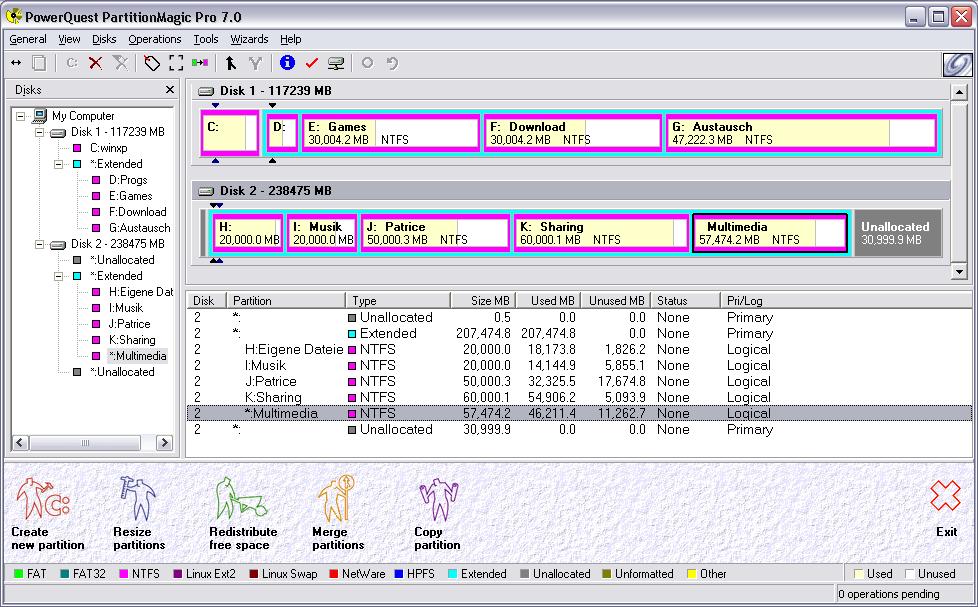Viewport: 978px width, 607px height.
Task: Click the grayed Undelete partition toolbar icon
Action: (x=120, y=63)
